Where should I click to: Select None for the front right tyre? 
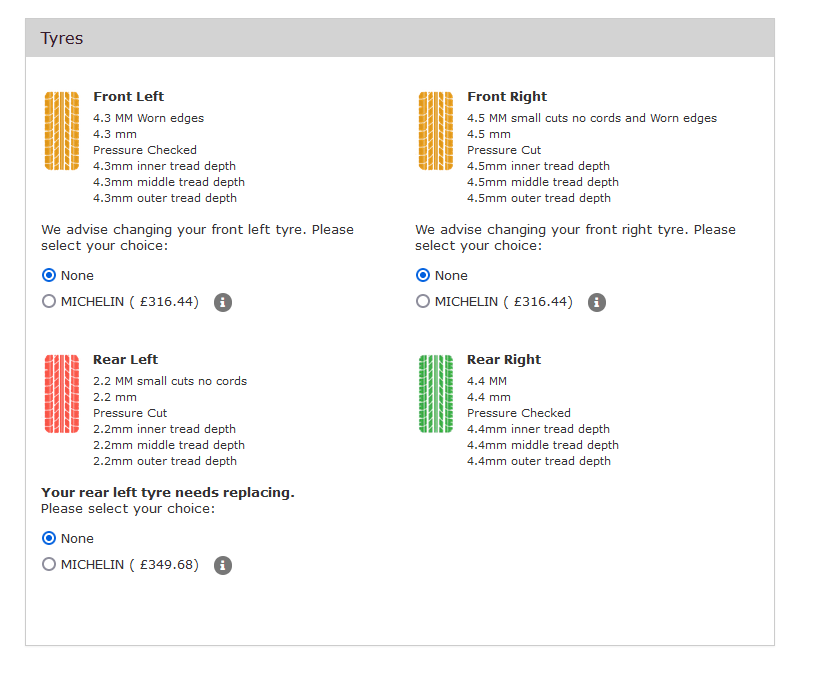coord(423,275)
